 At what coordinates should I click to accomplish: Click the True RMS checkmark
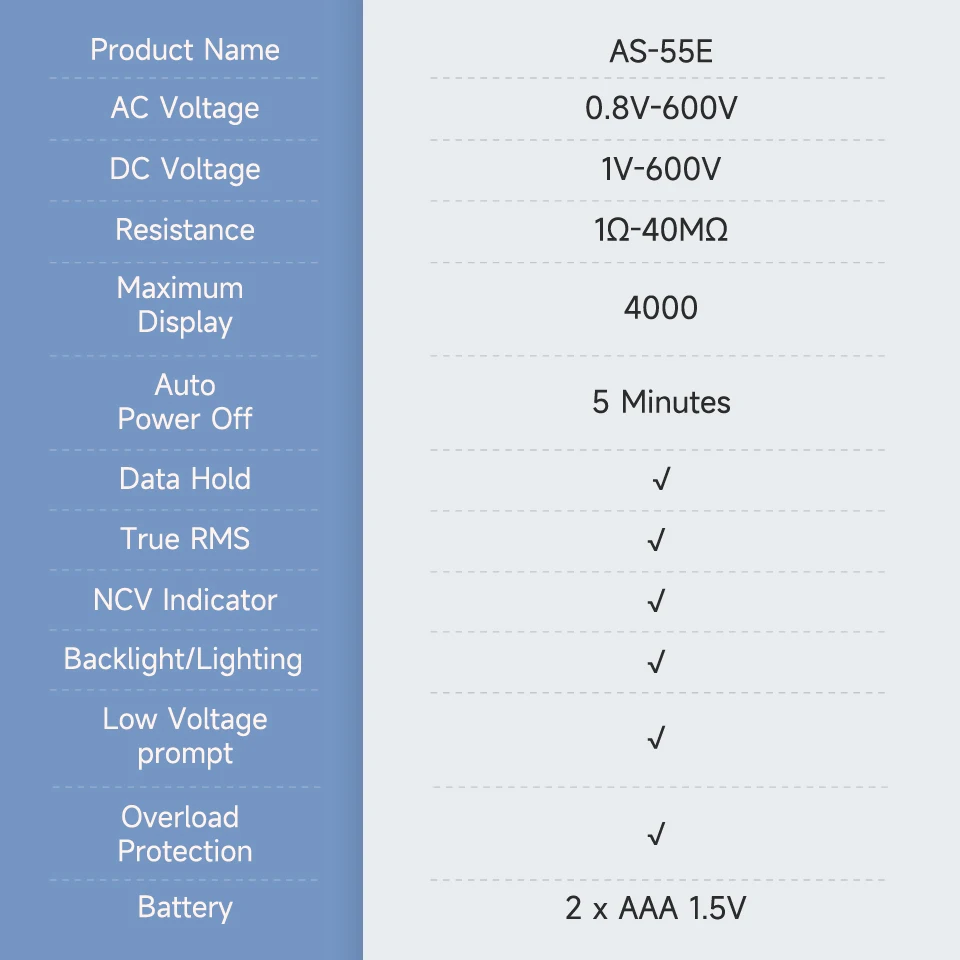pos(656,541)
